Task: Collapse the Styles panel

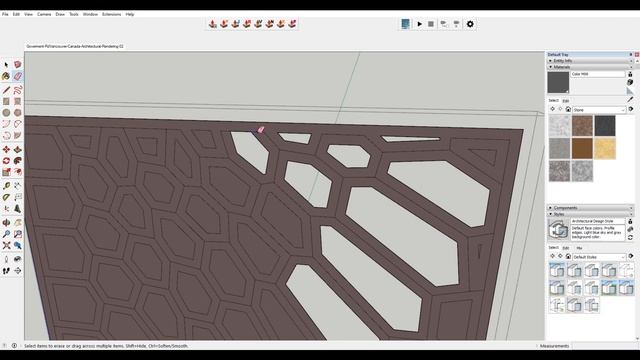Action: pyautogui.click(x=550, y=214)
